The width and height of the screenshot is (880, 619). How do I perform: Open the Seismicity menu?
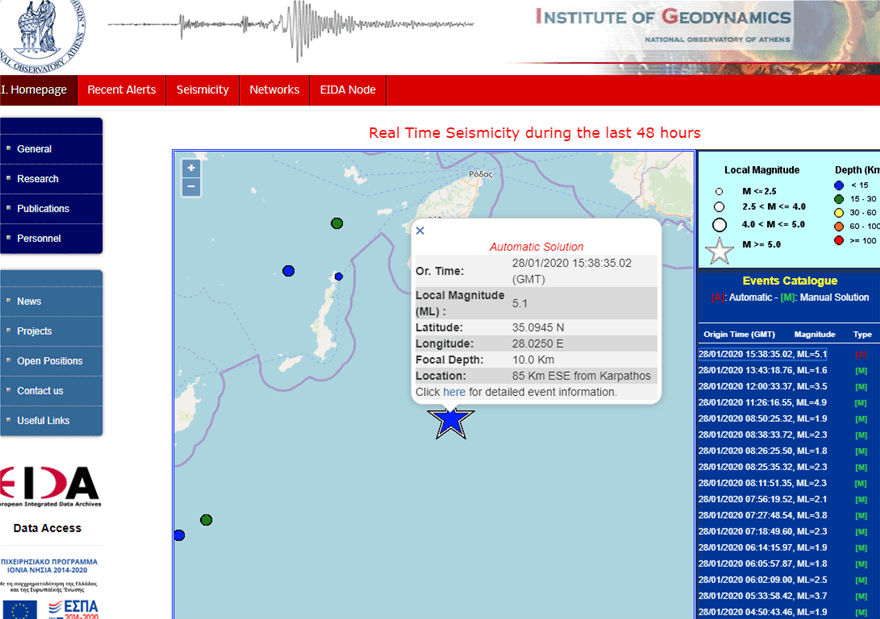[x=202, y=90]
